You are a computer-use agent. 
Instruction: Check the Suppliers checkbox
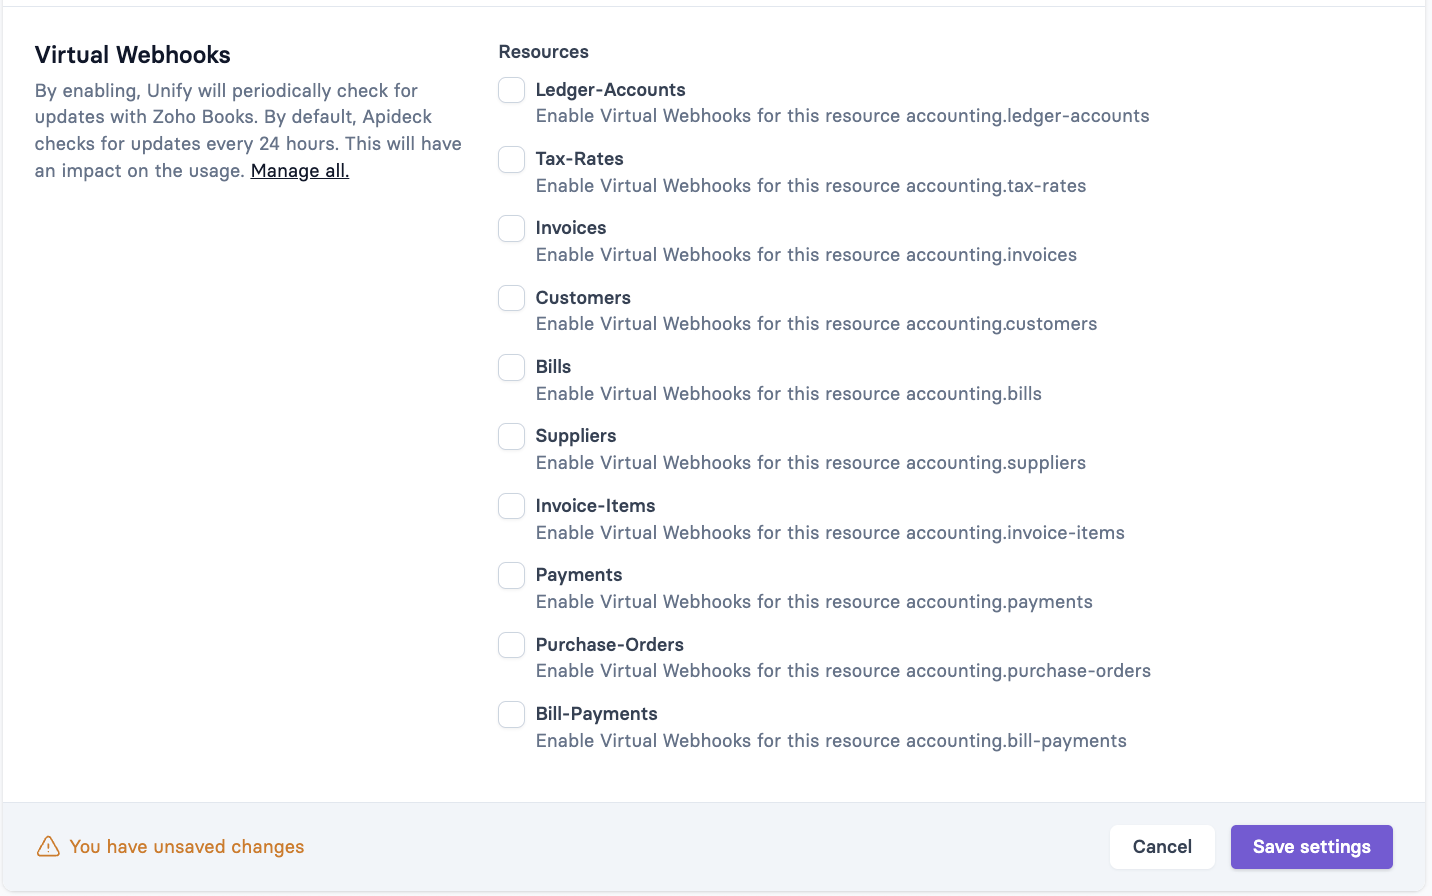click(511, 436)
